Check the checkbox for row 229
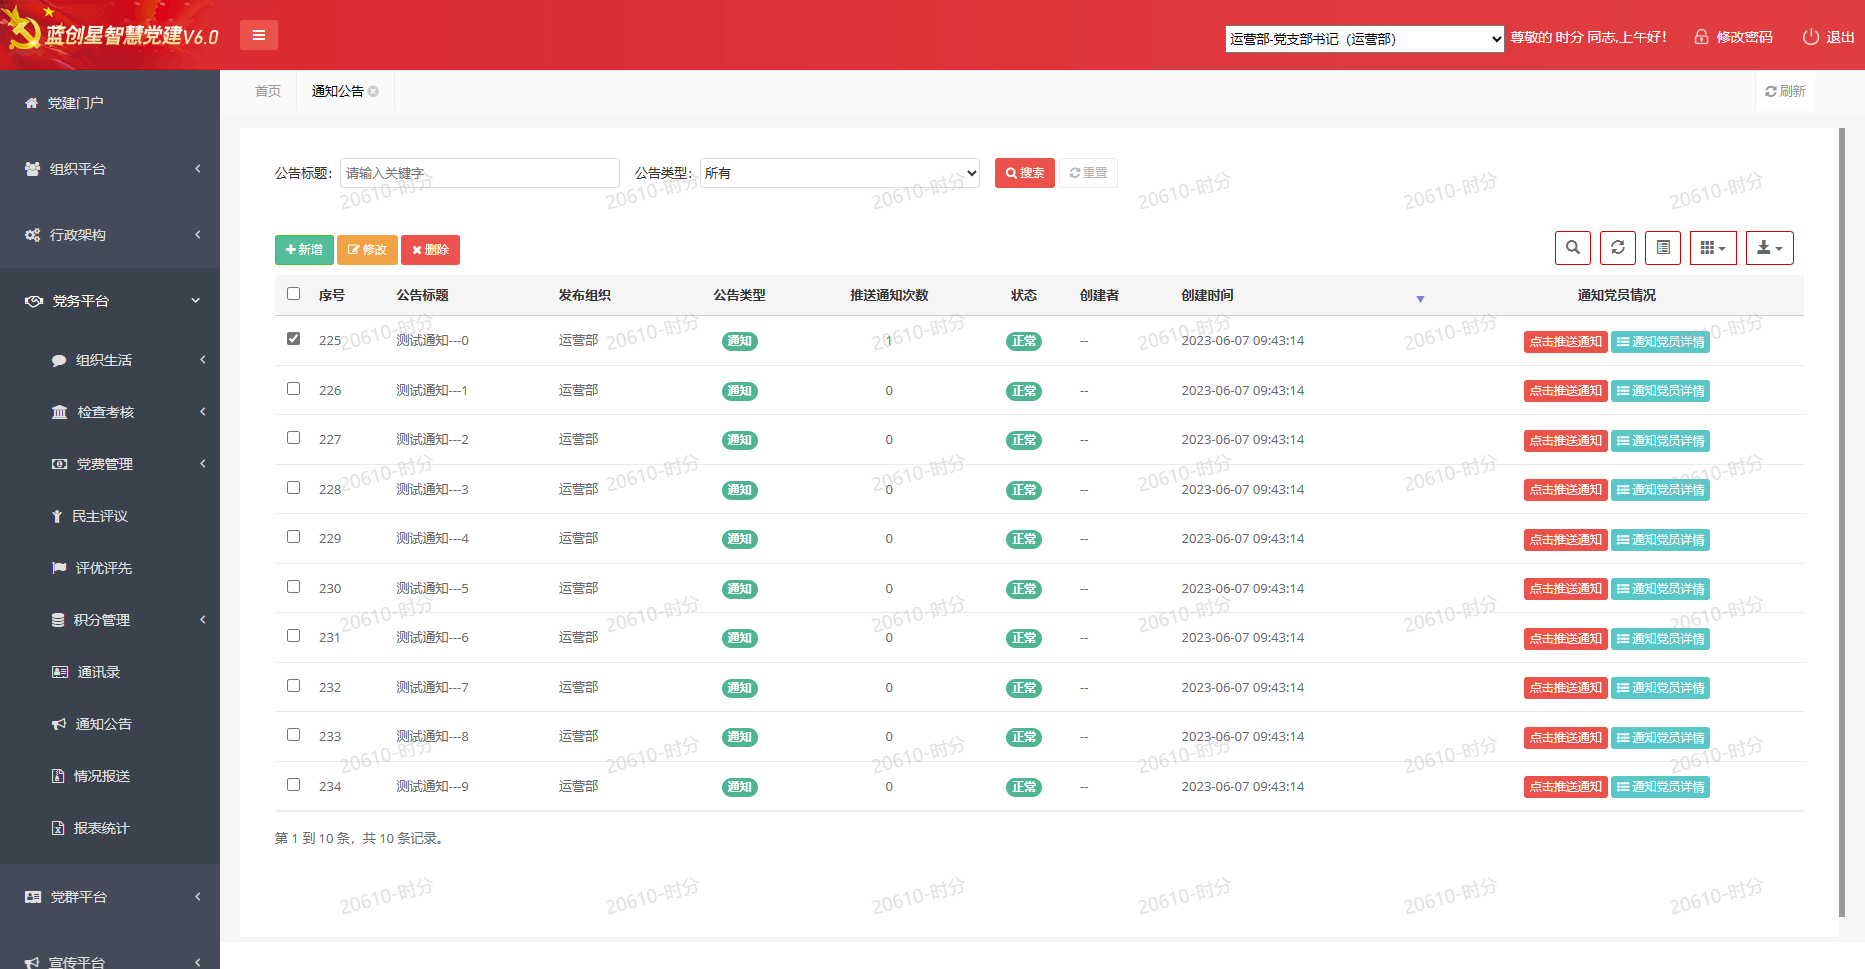 coord(293,537)
